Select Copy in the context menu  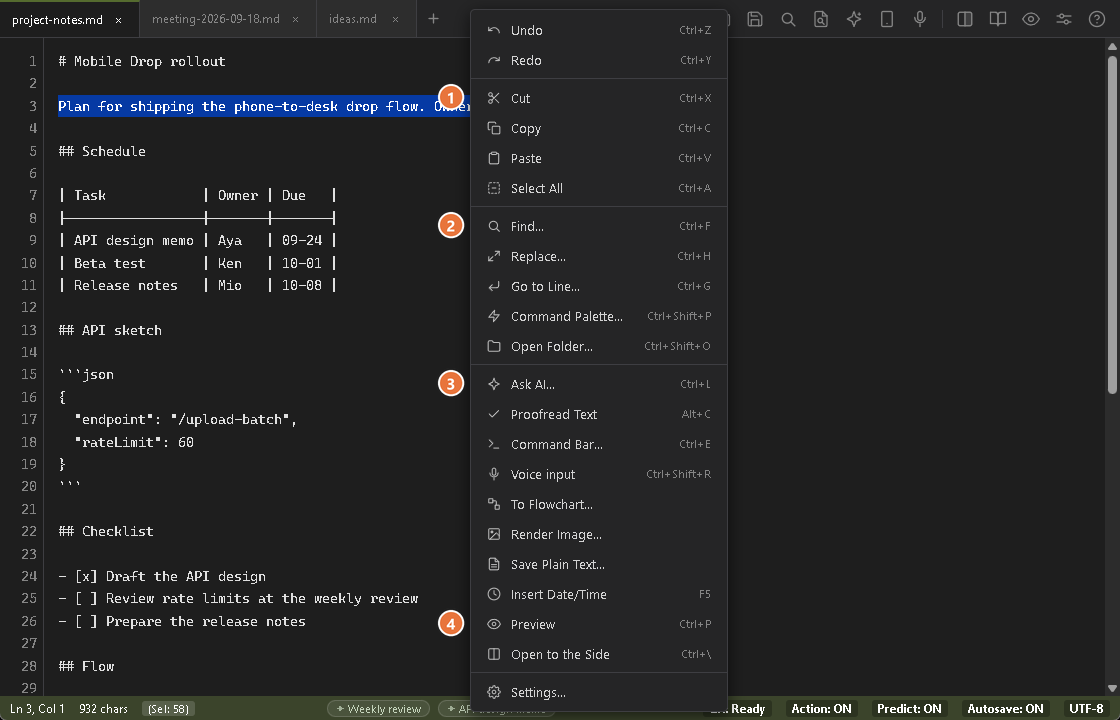[599, 128]
